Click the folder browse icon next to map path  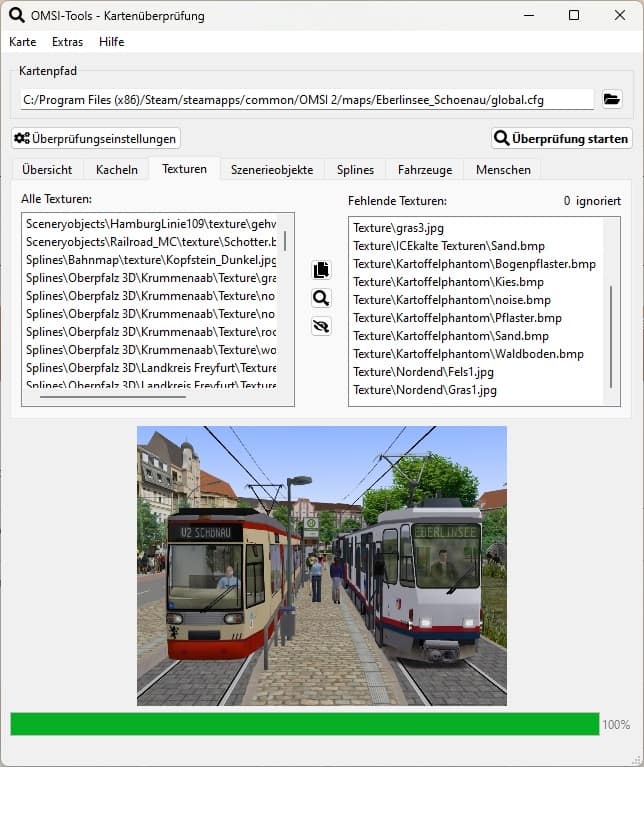pos(612,99)
